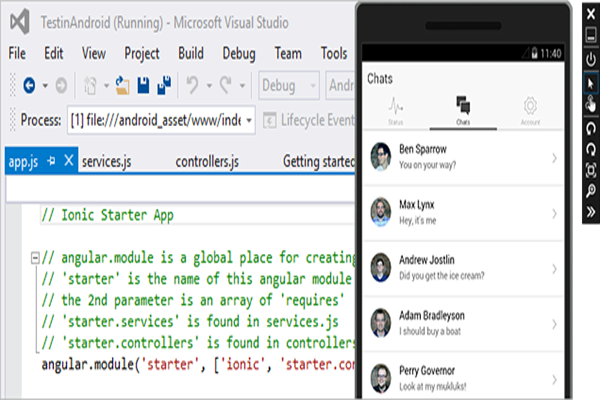Click Andrew Jostlin's avatar photo

[381, 267]
